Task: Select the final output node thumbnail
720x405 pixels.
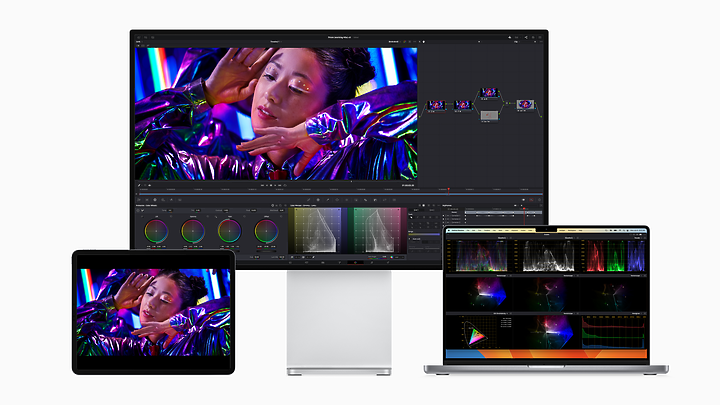Action: coord(525,104)
